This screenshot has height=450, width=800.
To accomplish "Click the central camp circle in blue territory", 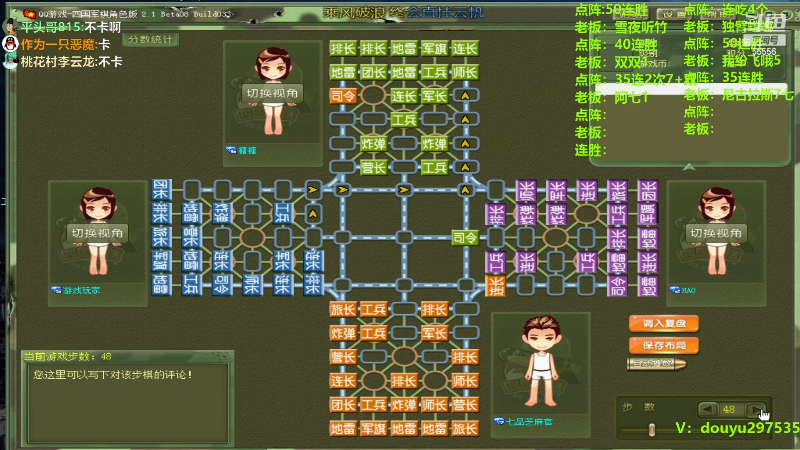I will (x=252, y=237).
